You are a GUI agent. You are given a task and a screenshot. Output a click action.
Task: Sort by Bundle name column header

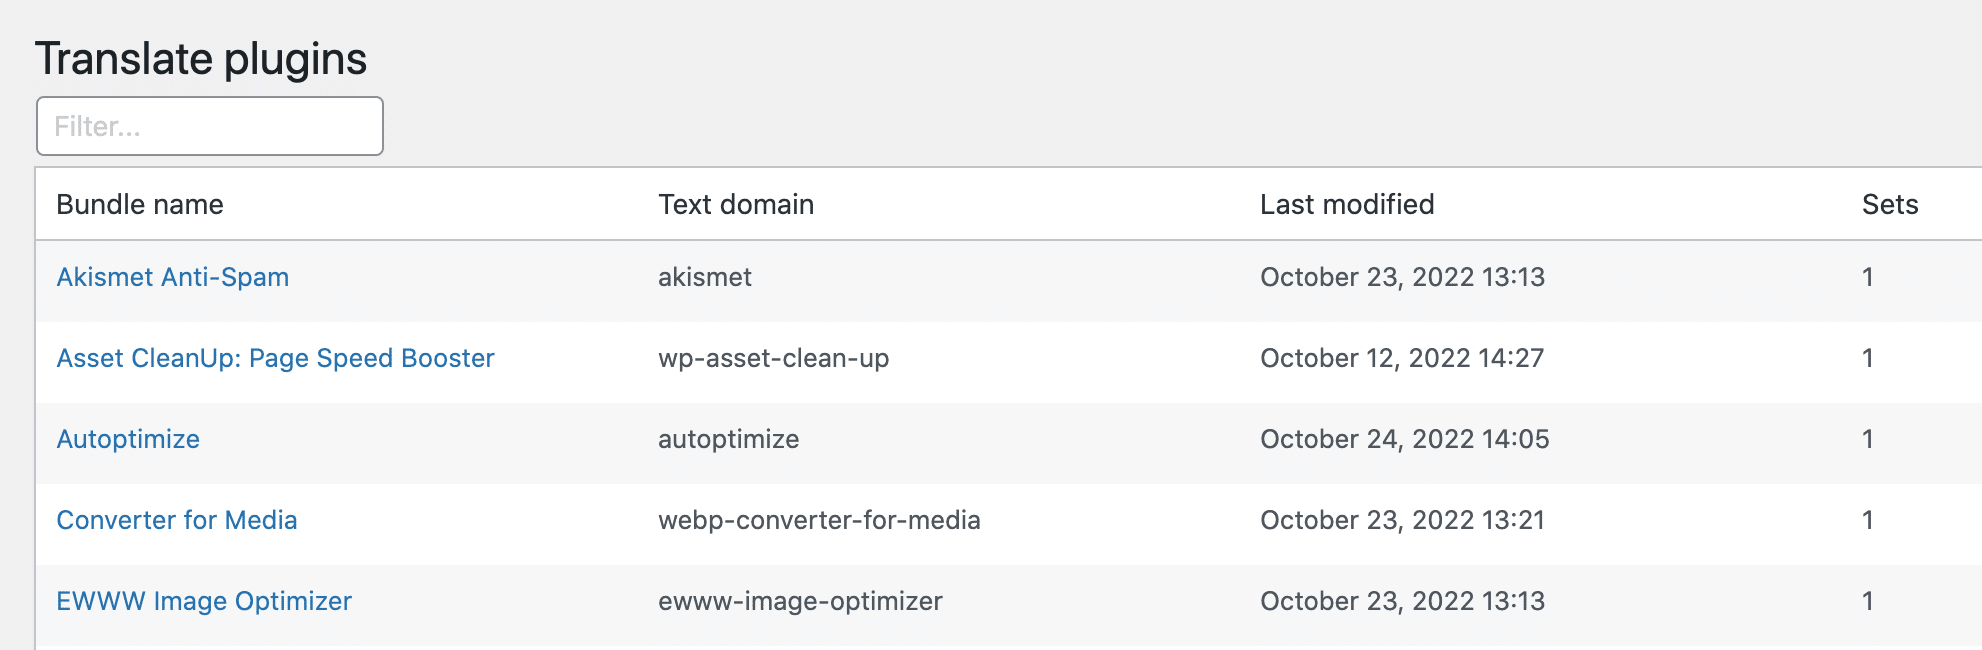click(140, 204)
